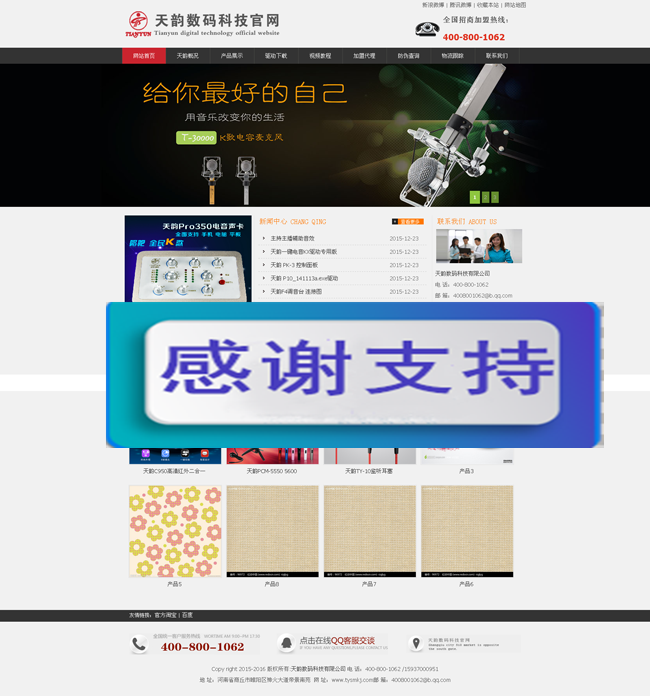The height and width of the screenshot is (696, 650).
Task: Click the 产品7 beige texture thumbnail
Action: coord(369,531)
